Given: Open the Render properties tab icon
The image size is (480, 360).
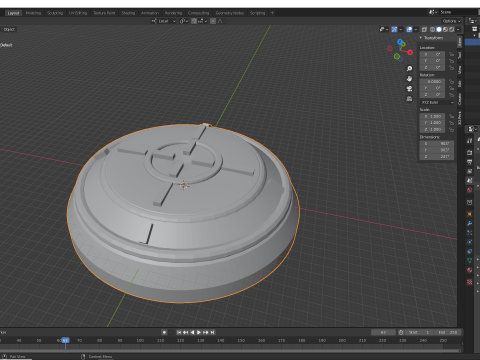Looking at the screenshot, I should (469, 153).
